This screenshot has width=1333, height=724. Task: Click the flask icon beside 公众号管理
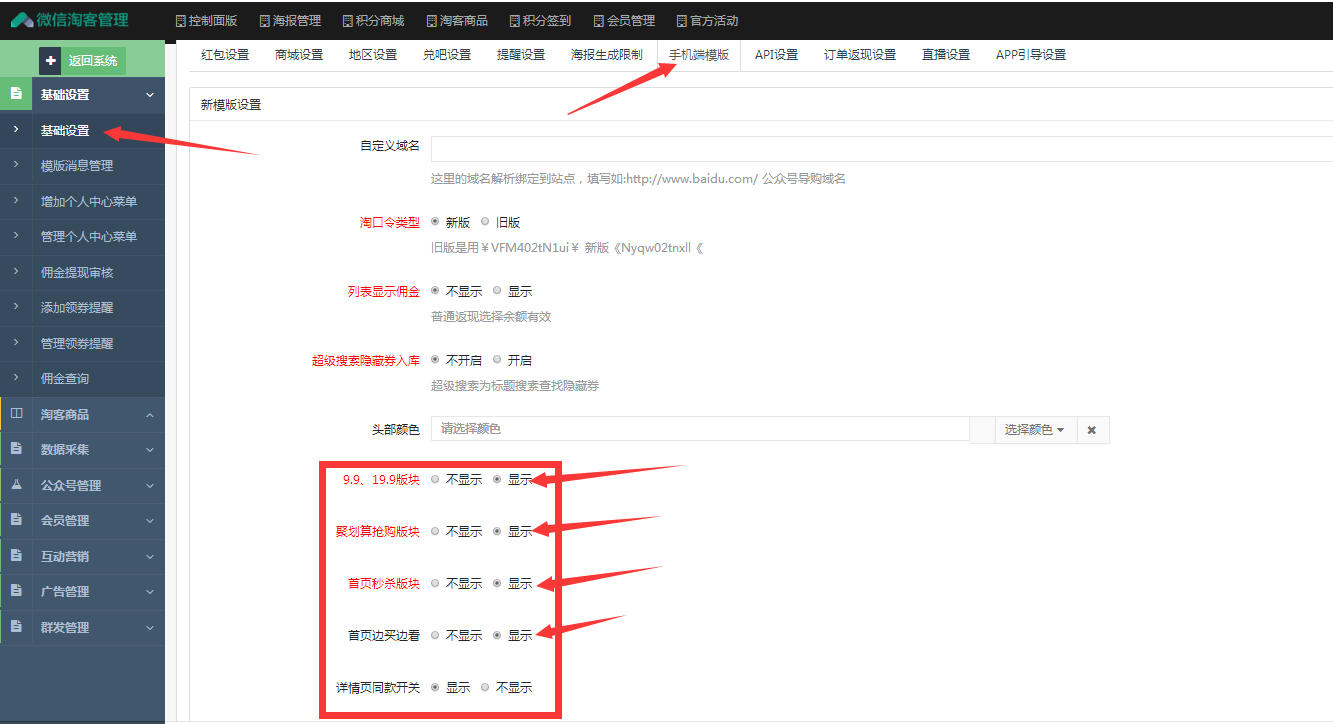[16, 485]
